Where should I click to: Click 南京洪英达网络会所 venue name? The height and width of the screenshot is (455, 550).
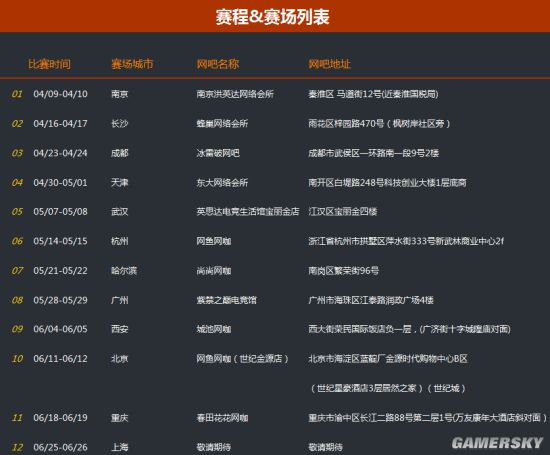[235, 94]
